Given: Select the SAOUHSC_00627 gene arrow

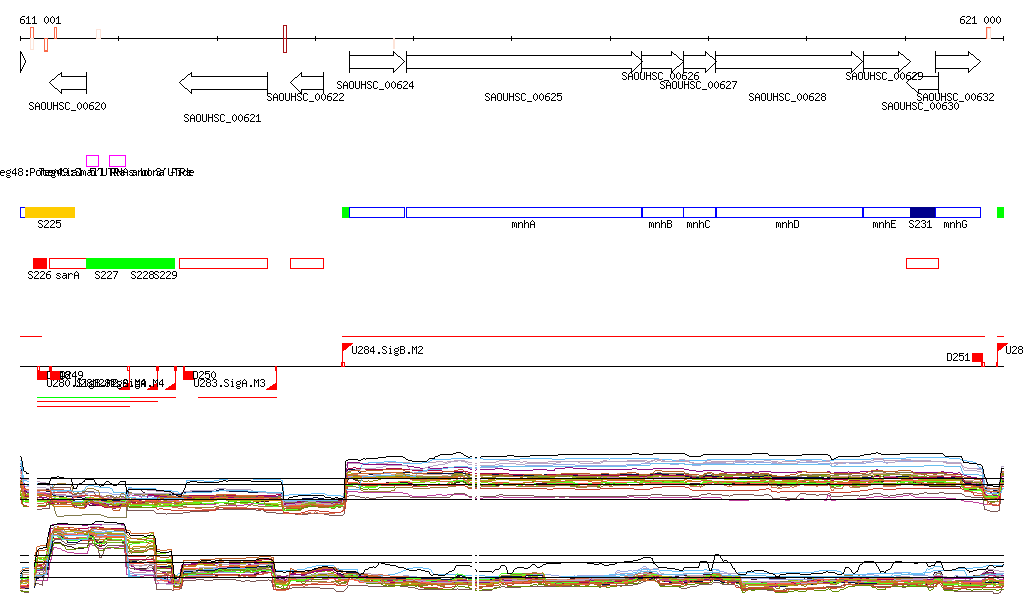Looking at the screenshot, I should (x=700, y=62).
